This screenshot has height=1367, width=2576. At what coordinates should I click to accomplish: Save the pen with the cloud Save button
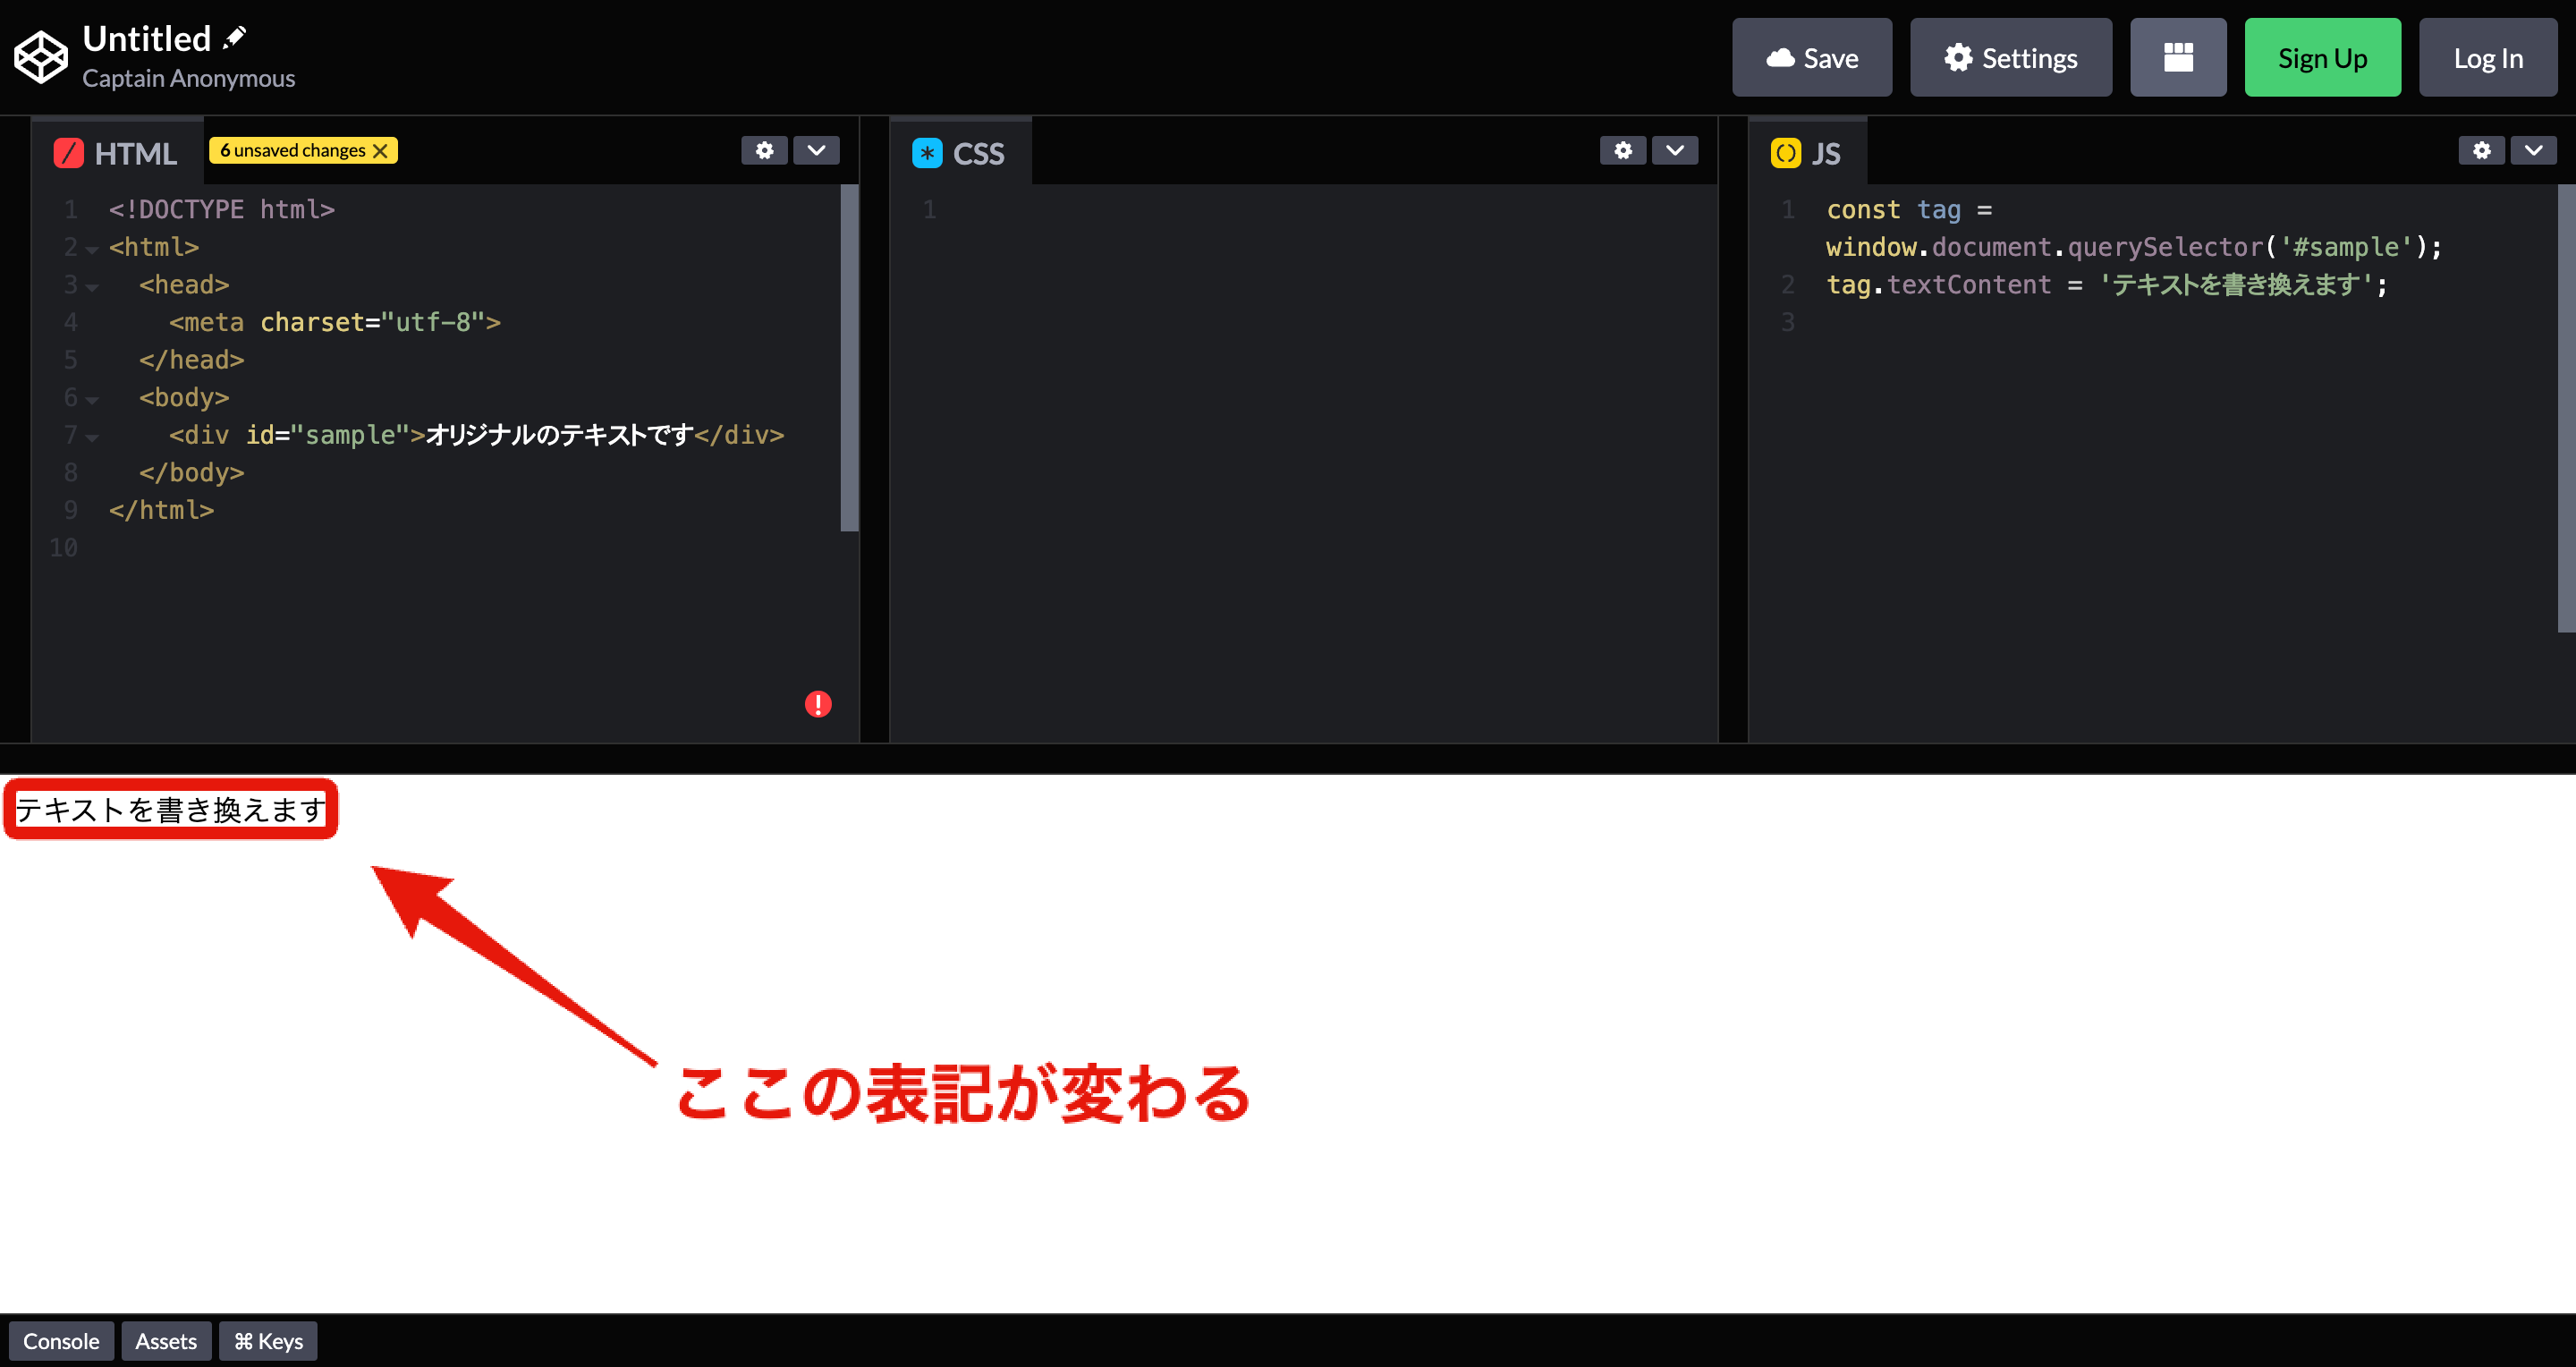click(1812, 57)
